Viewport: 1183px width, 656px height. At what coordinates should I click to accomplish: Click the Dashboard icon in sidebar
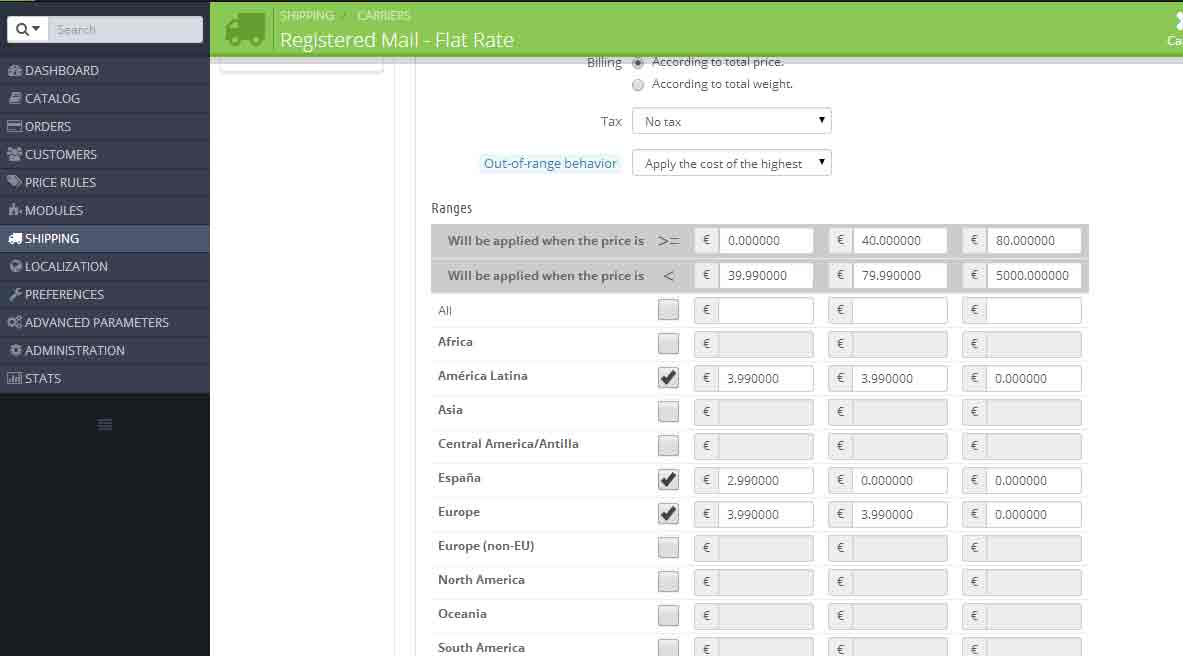[14, 70]
